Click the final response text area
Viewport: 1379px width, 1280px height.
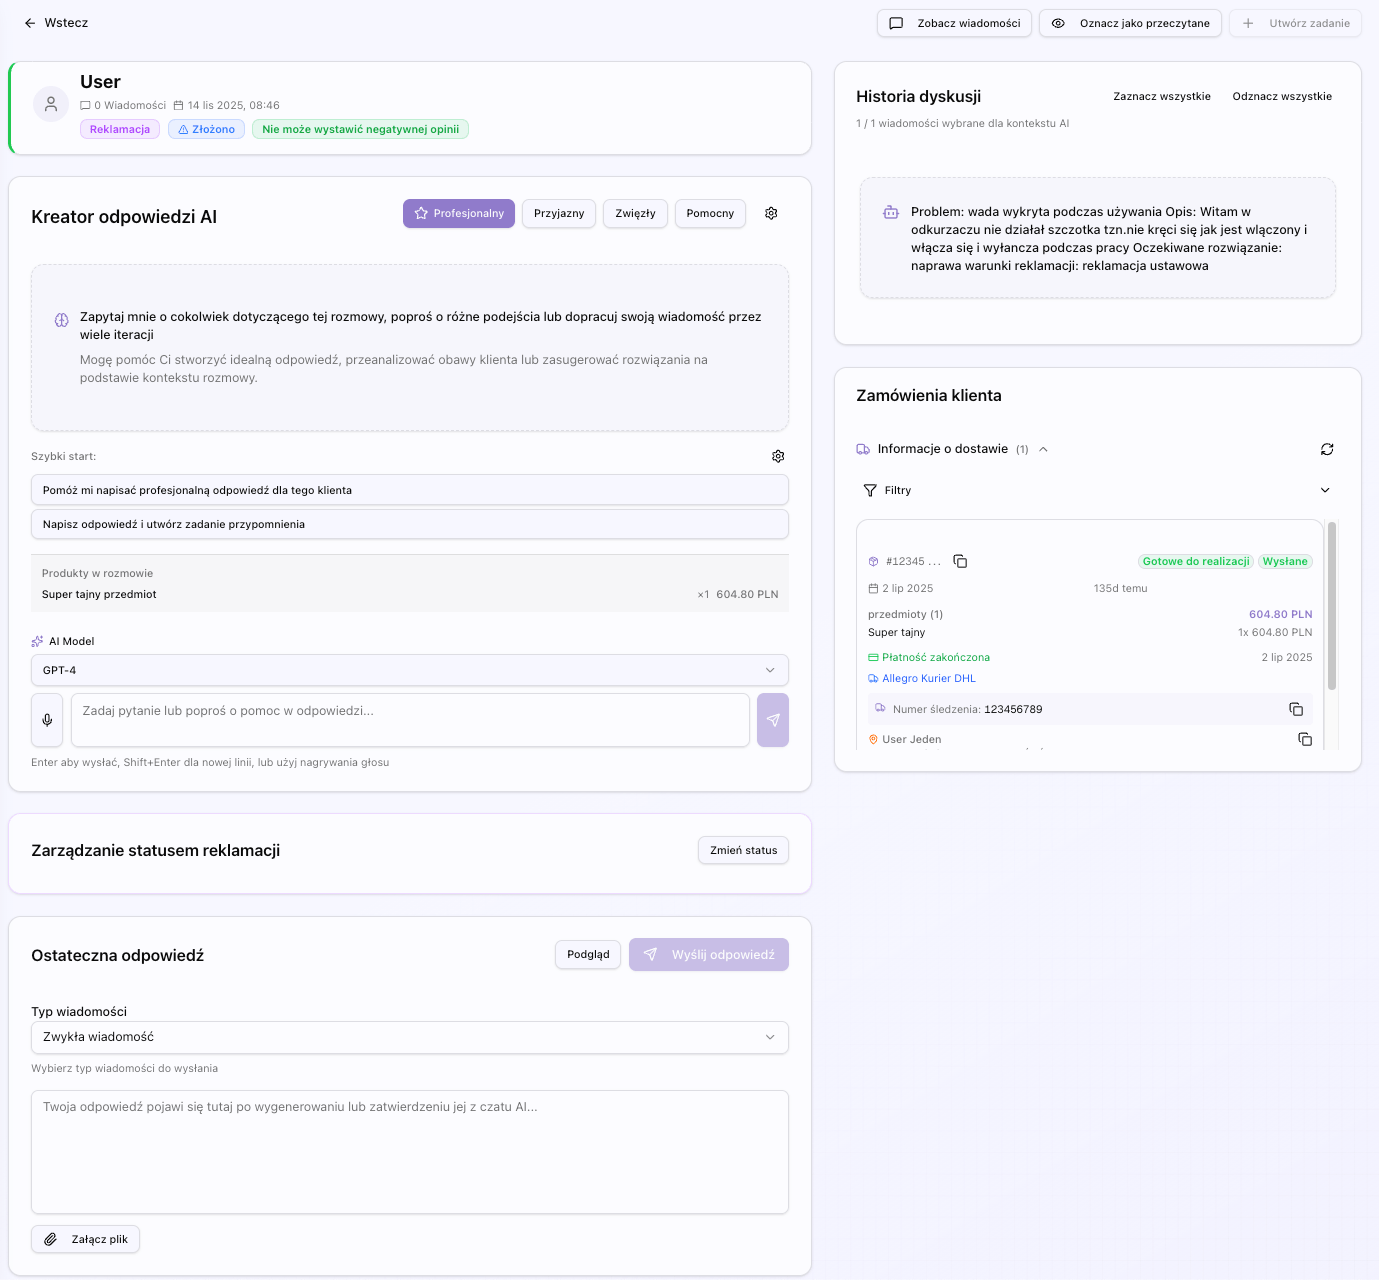pyautogui.click(x=409, y=1151)
